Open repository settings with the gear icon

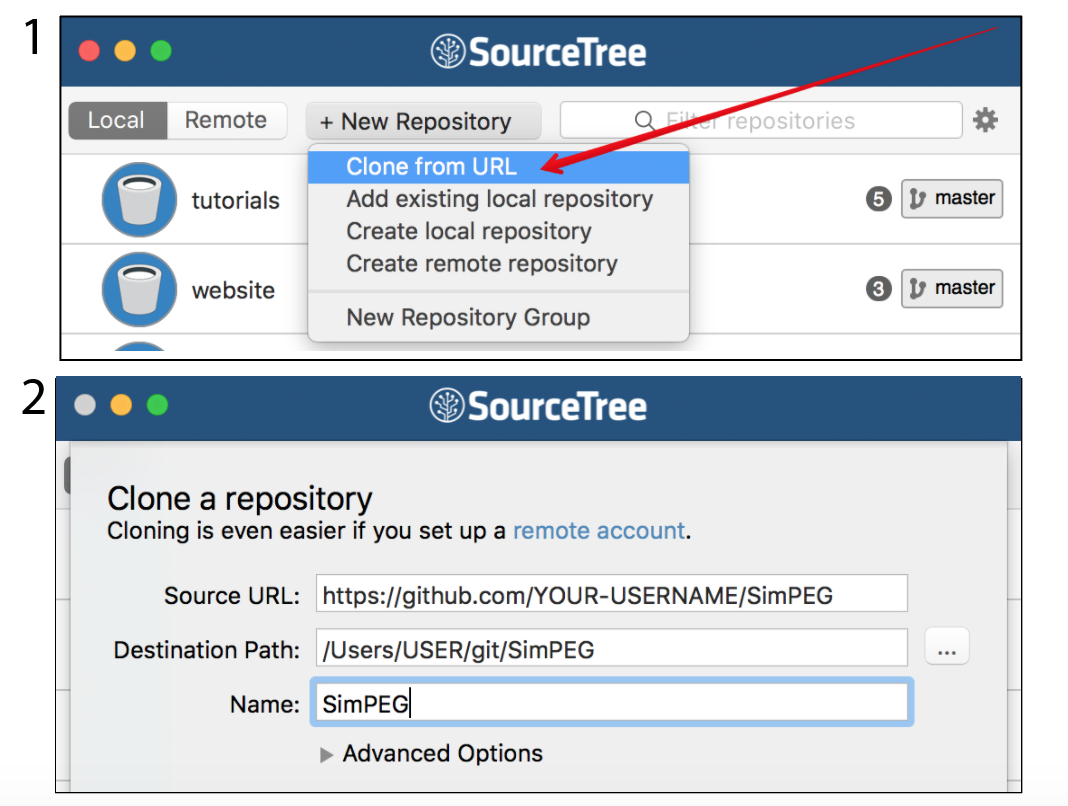tap(985, 120)
